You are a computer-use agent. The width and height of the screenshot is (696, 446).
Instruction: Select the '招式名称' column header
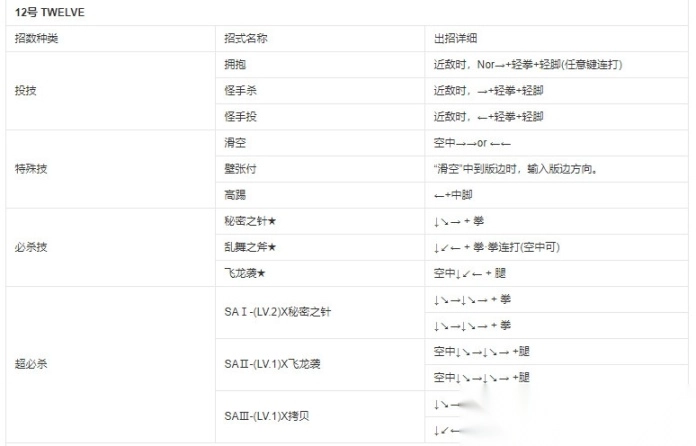point(246,38)
